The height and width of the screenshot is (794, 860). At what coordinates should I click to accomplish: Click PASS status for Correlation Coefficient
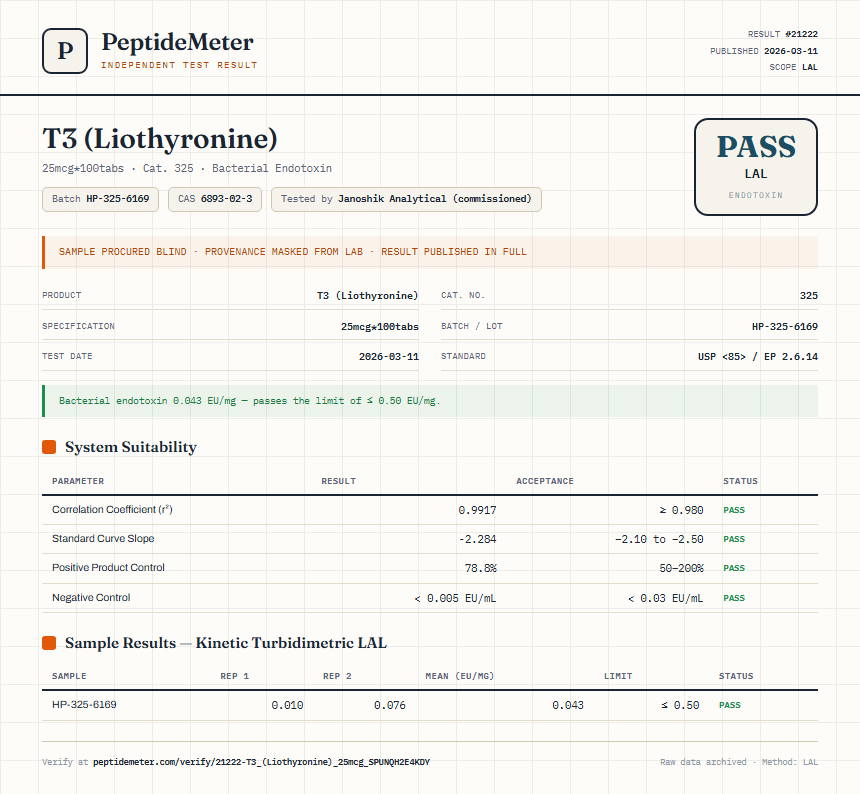734,510
